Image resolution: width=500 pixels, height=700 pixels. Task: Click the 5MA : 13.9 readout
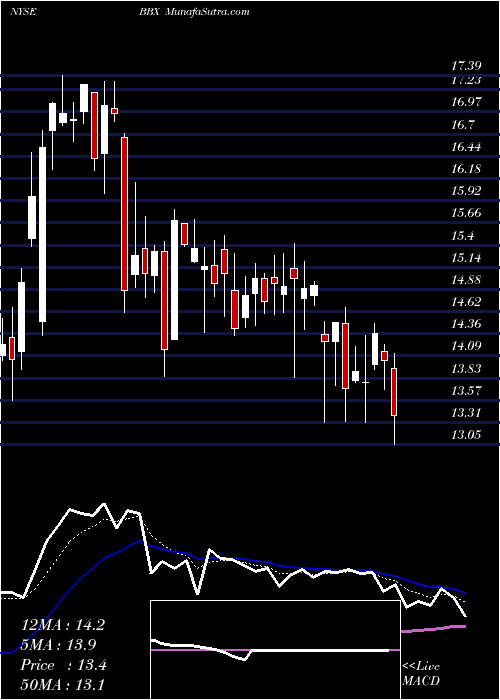click(59, 645)
